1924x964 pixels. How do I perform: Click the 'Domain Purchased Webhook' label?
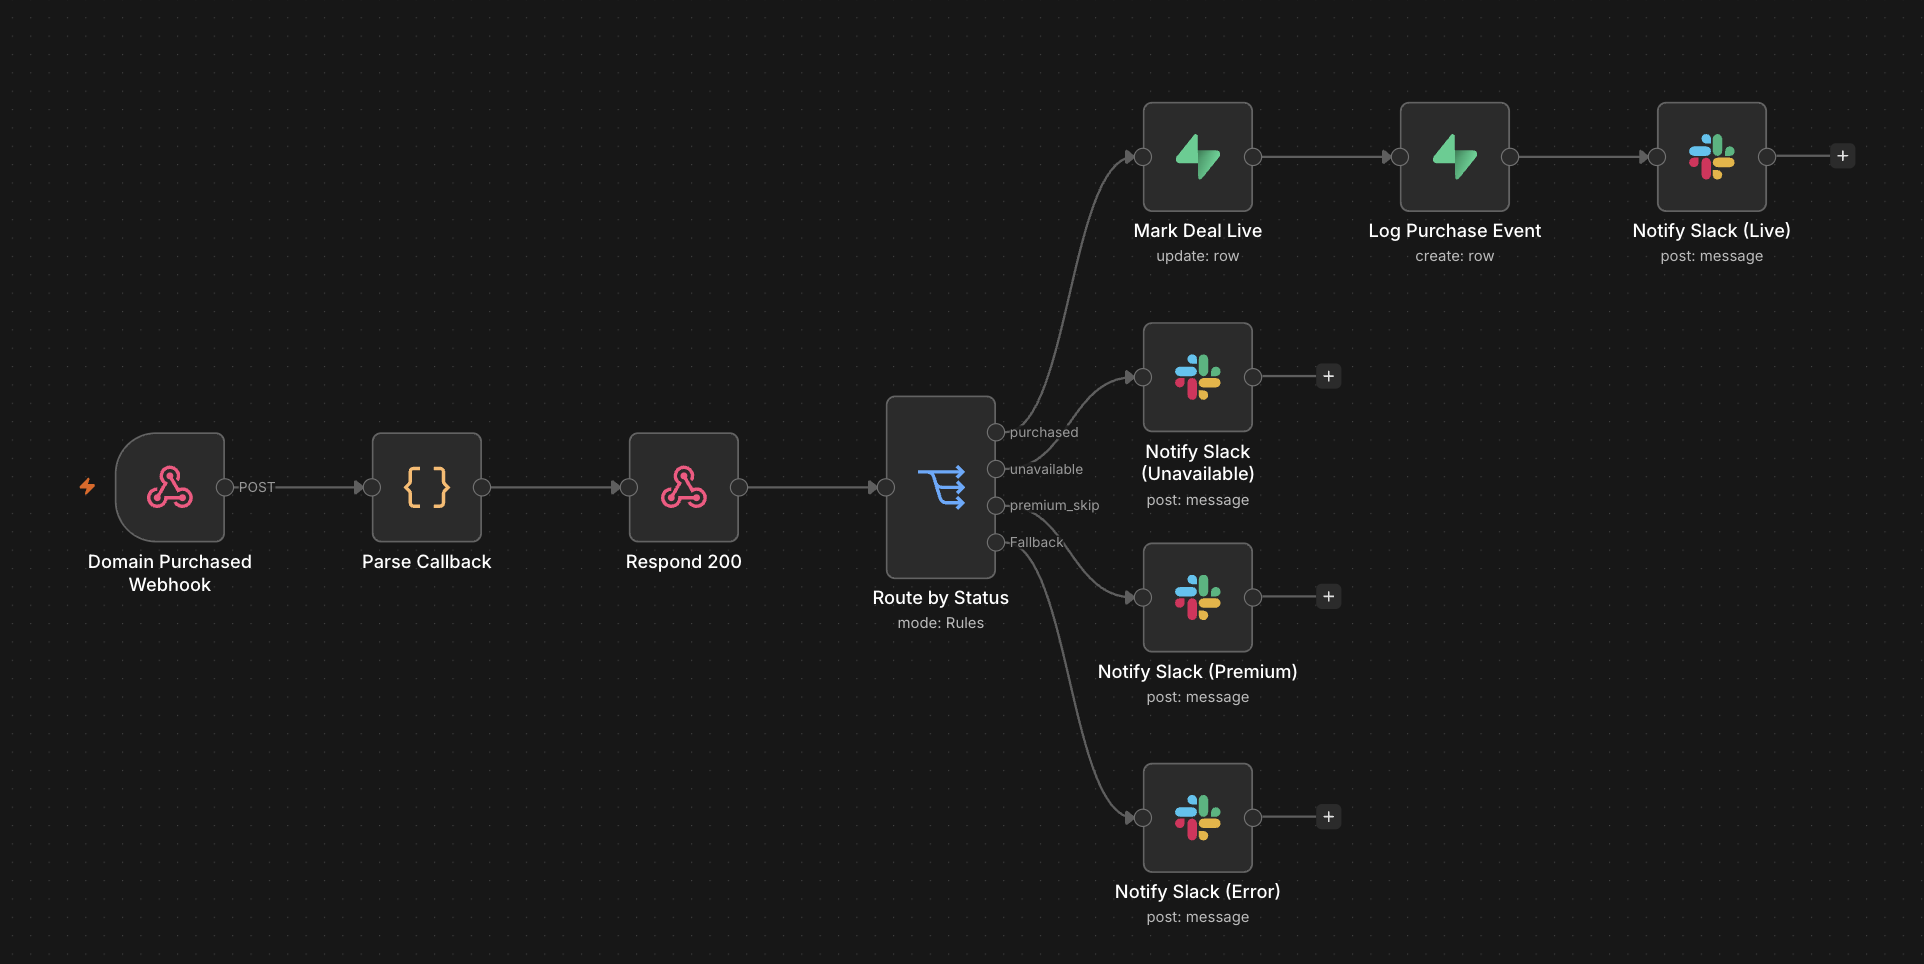click(170, 573)
